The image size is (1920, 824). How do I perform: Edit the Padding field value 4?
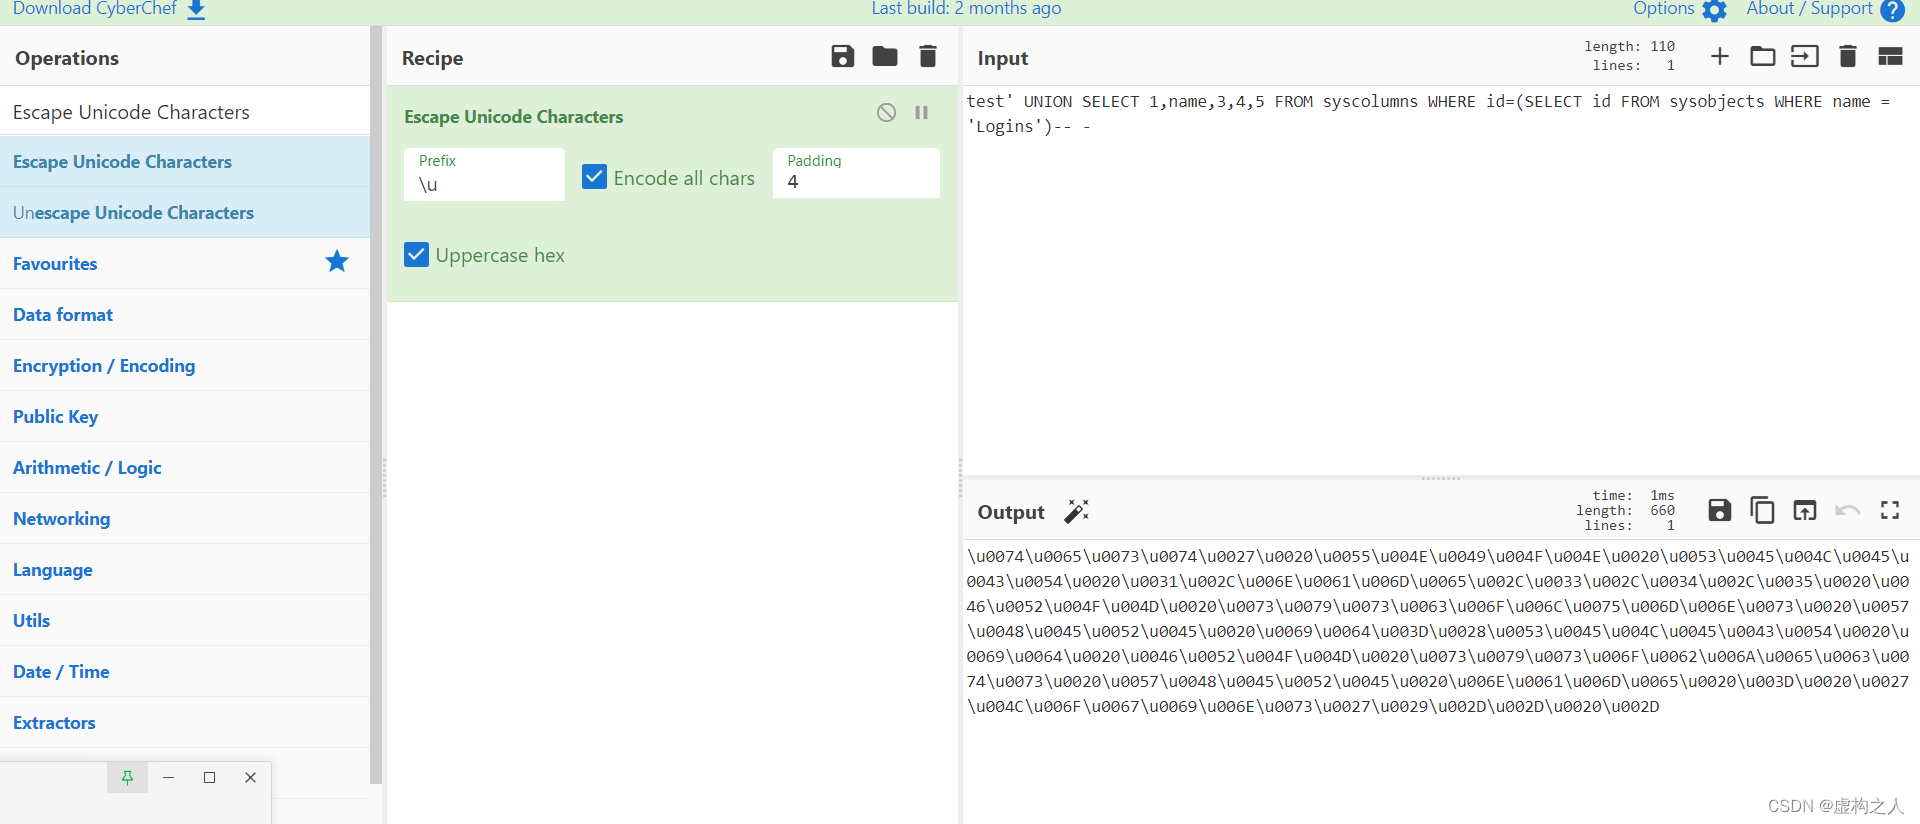click(856, 173)
